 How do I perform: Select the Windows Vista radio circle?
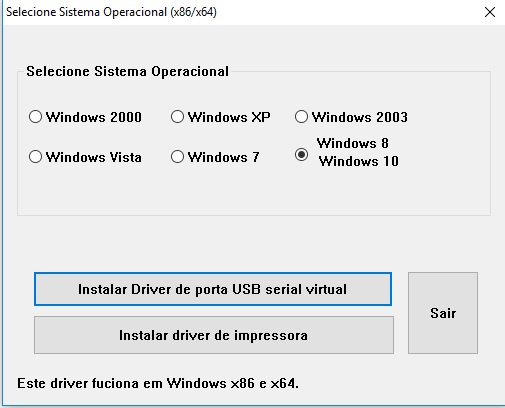pos(35,157)
